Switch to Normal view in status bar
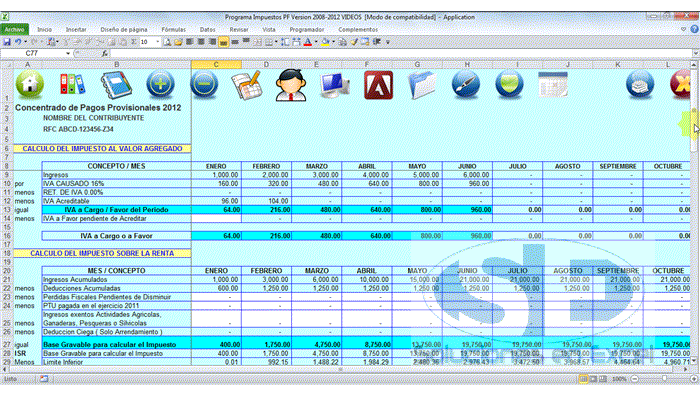 [x=583, y=379]
